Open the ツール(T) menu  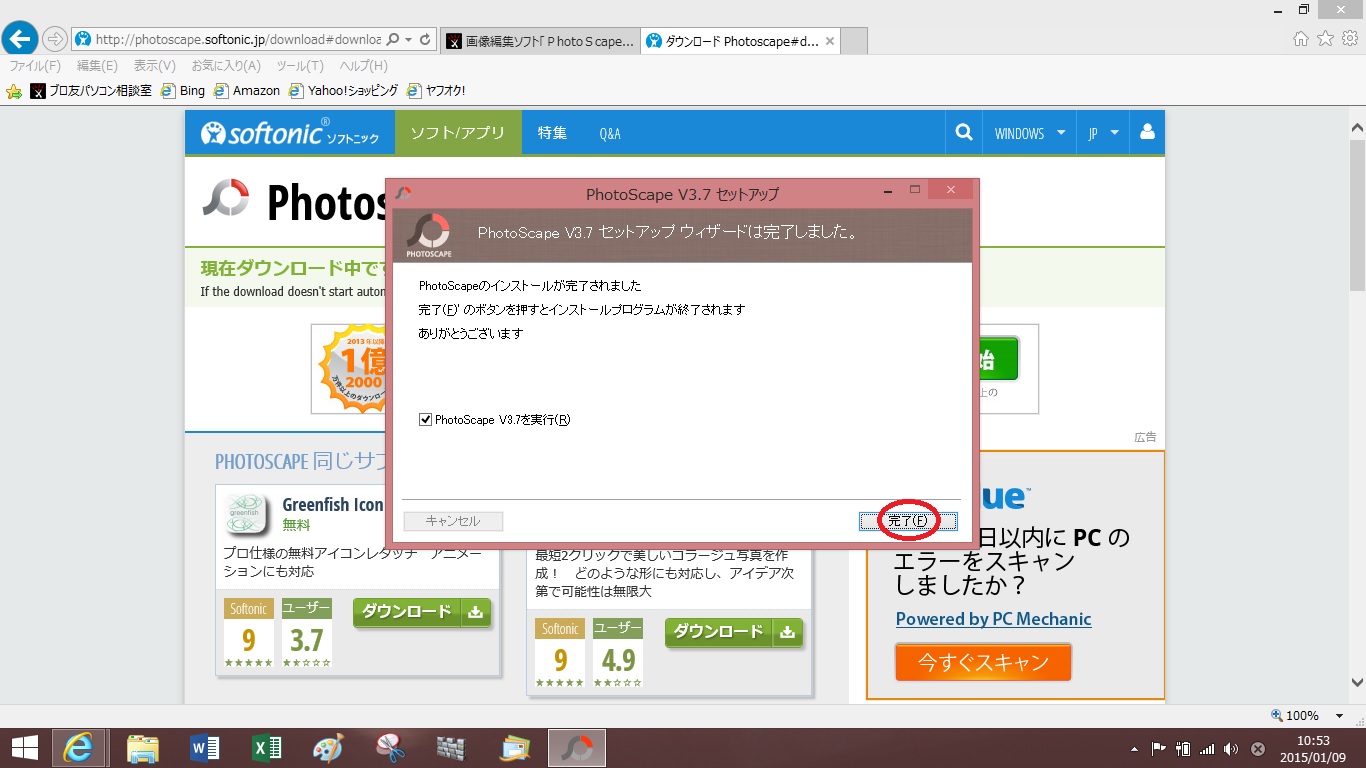300,66
